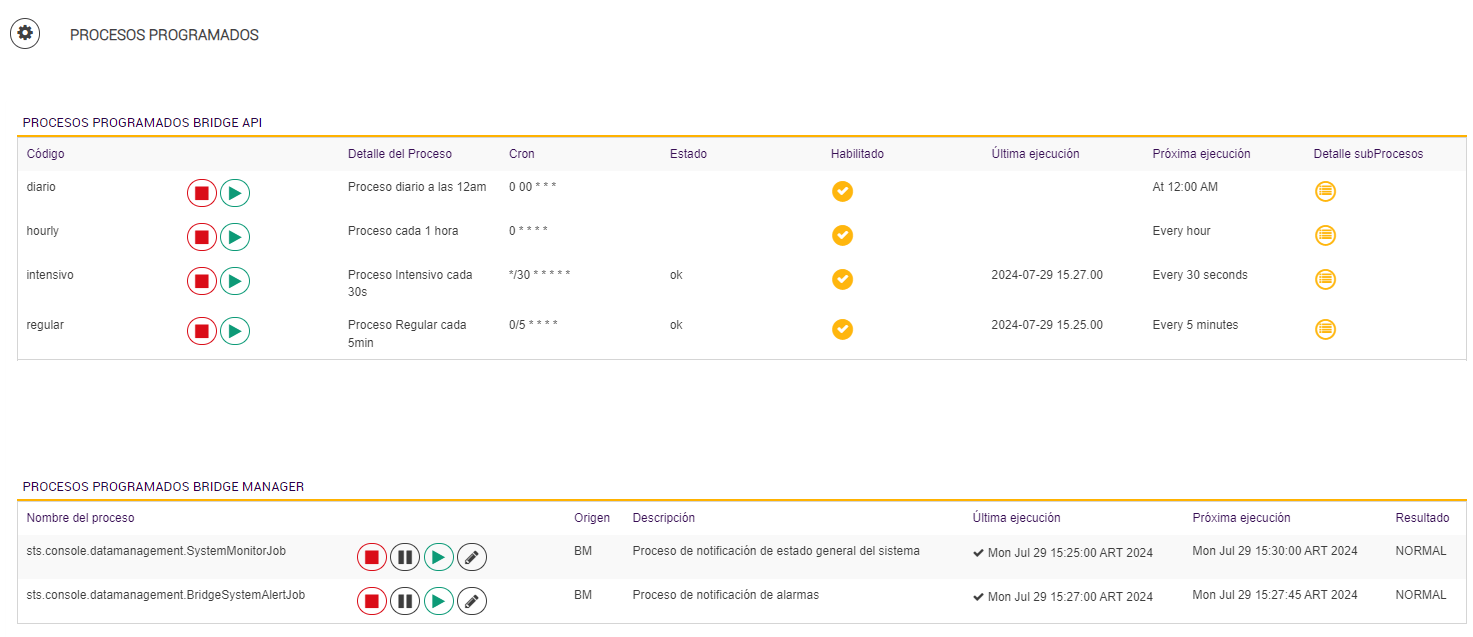
Task: Edit the BridgeSystemAlertJob with pencil icon
Action: [x=472, y=601]
